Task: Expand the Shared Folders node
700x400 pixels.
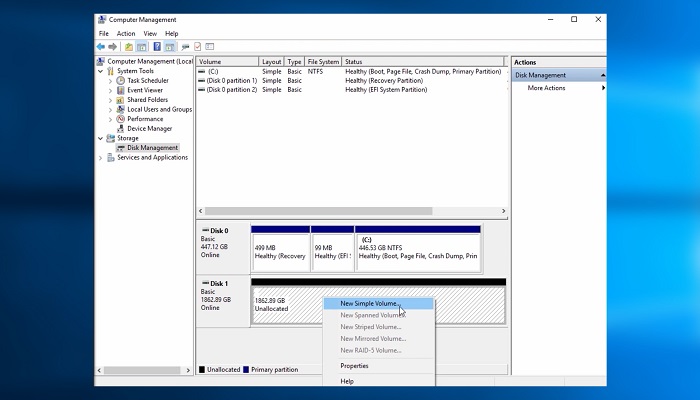Action: (110, 100)
